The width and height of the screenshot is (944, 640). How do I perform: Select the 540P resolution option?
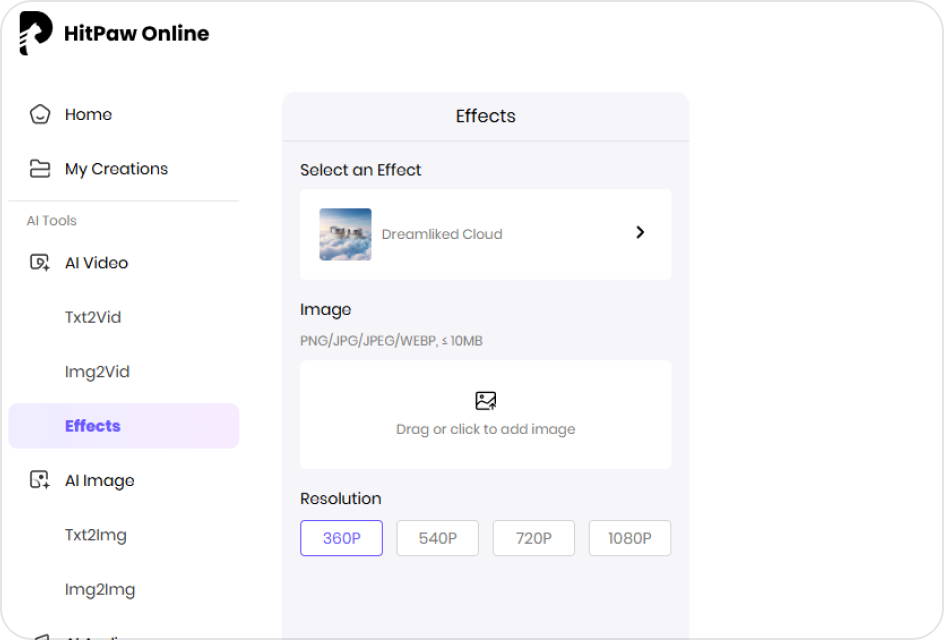tap(437, 538)
